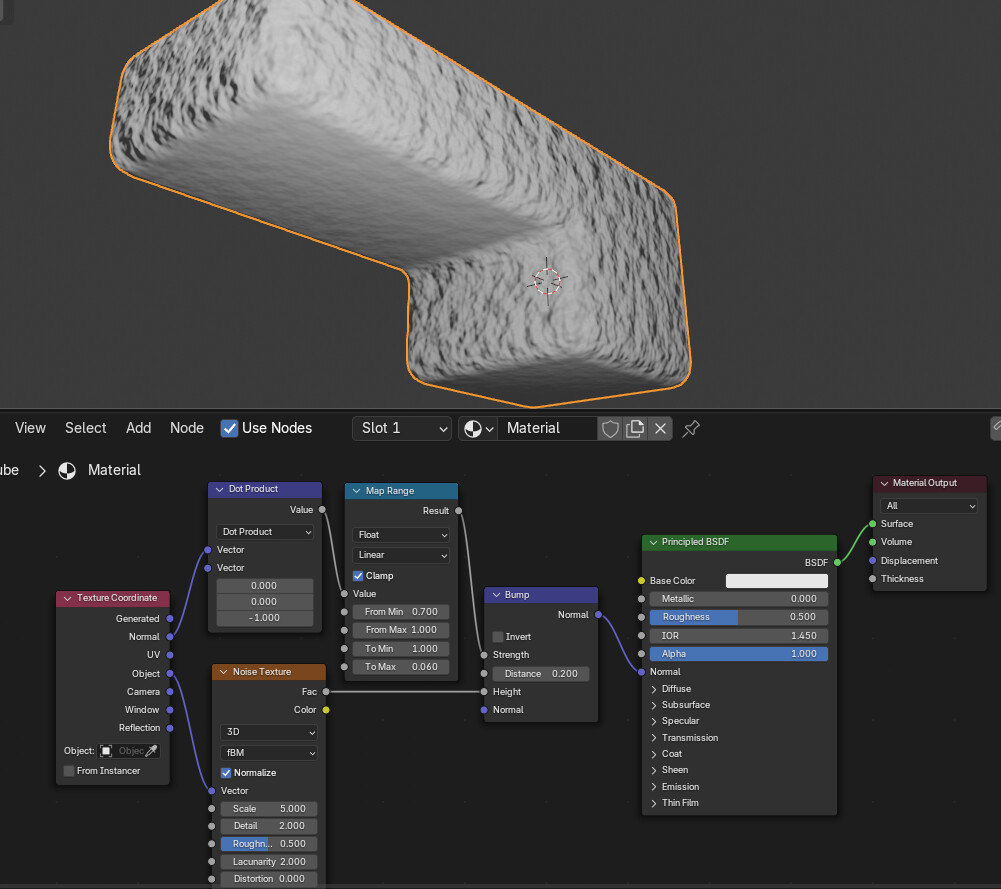Click the Alpha slider in Principled BSDF
Image resolution: width=1001 pixels, height=889 pixels.
[x=739, y=654]
